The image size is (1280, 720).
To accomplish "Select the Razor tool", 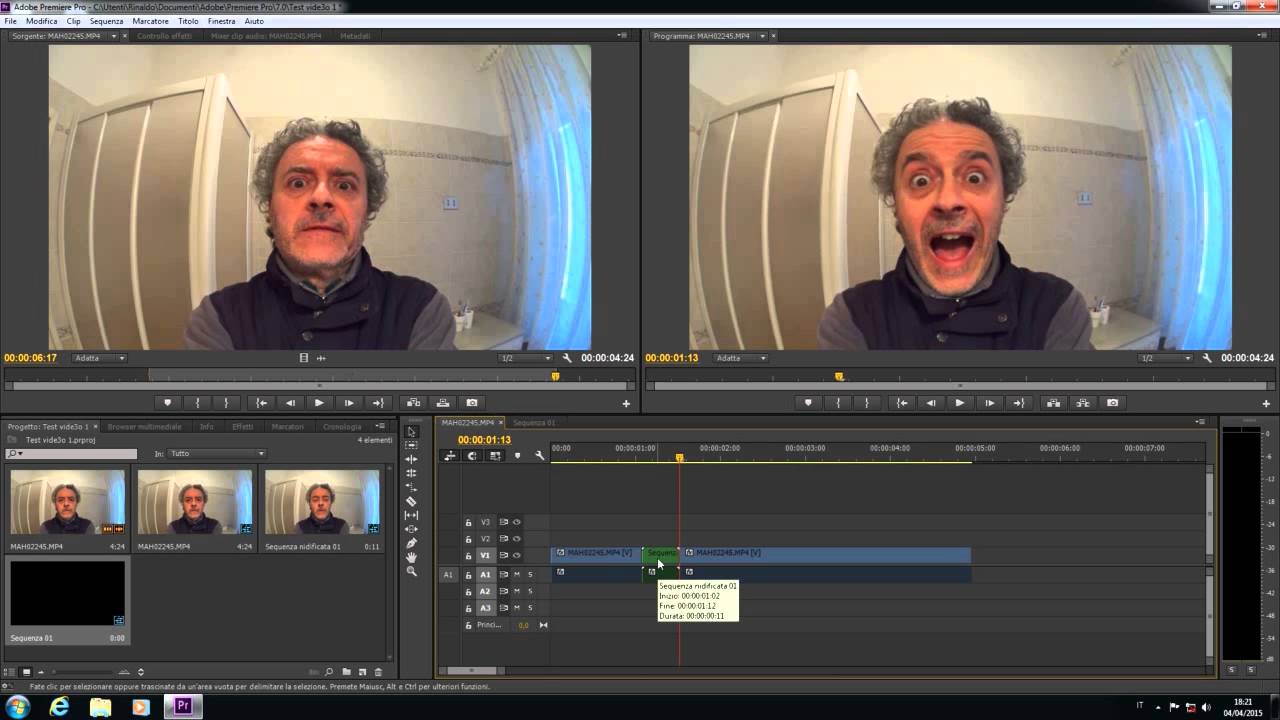I will click(411, 501).
